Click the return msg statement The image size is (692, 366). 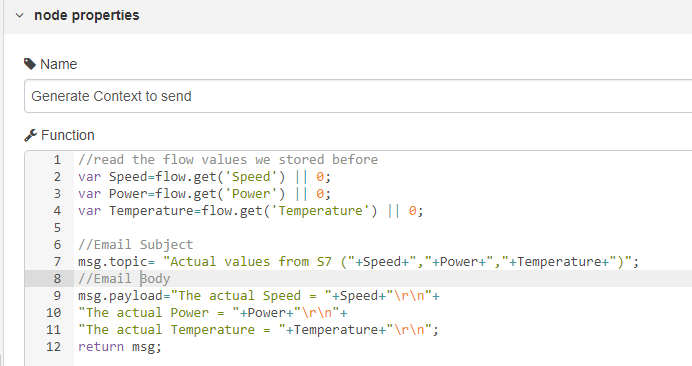tap(120, 347)
